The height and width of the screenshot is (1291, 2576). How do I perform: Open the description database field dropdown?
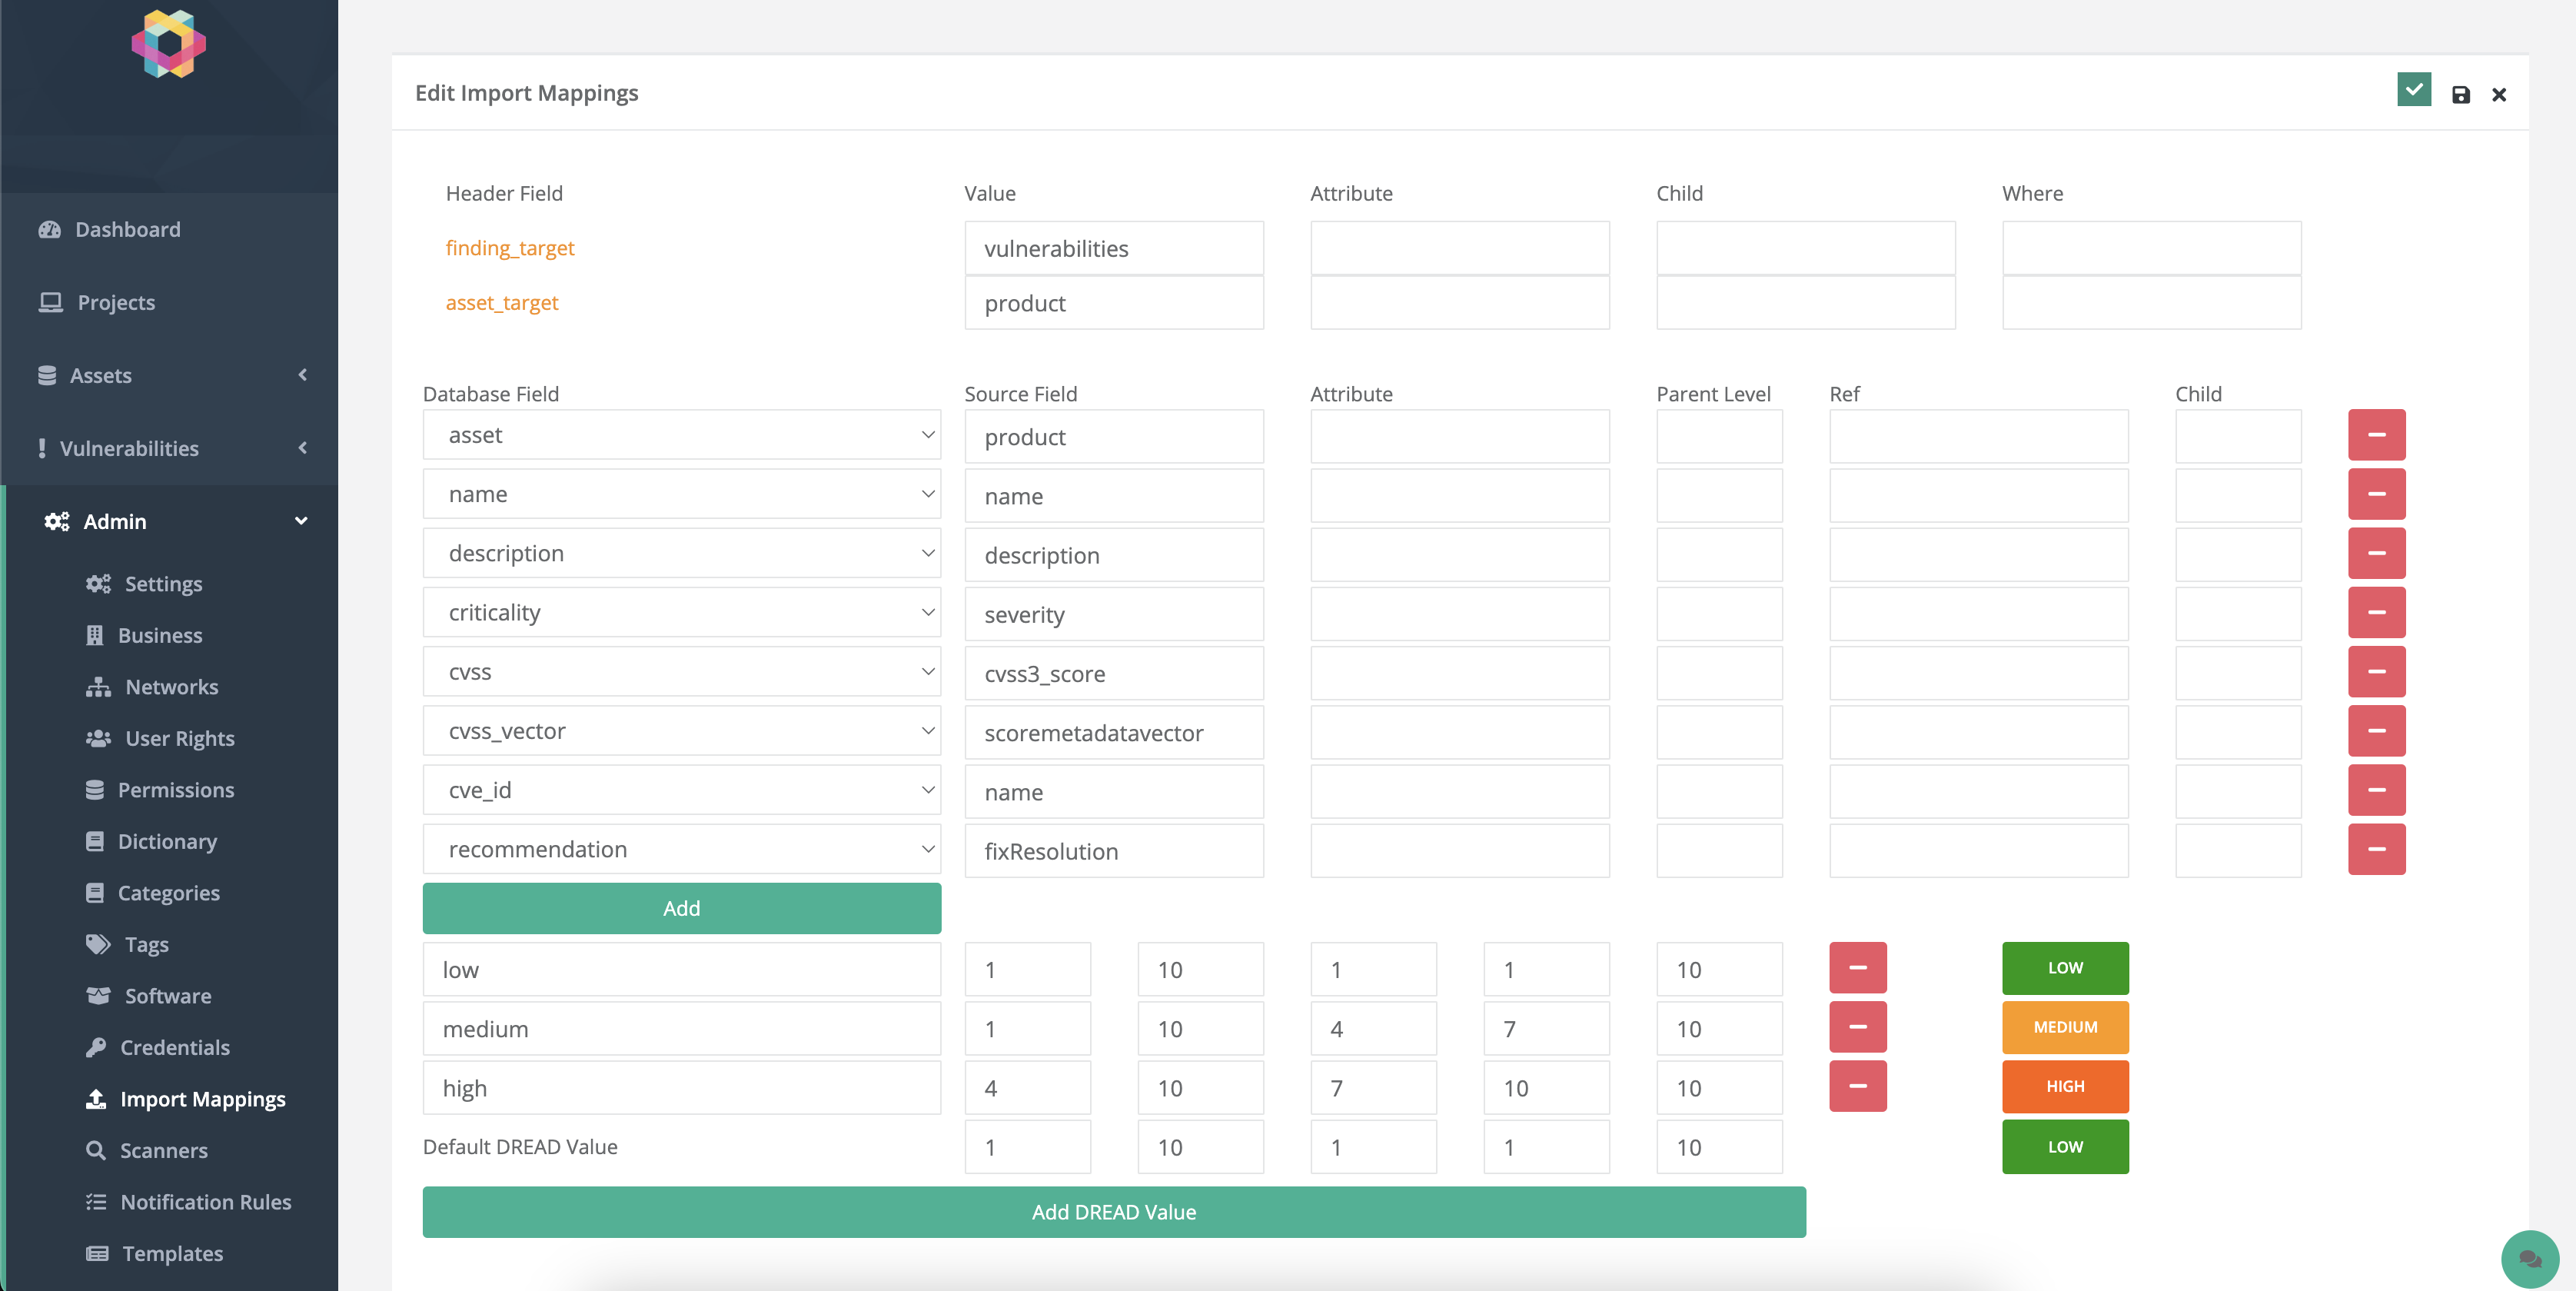[x=681, y=553]
